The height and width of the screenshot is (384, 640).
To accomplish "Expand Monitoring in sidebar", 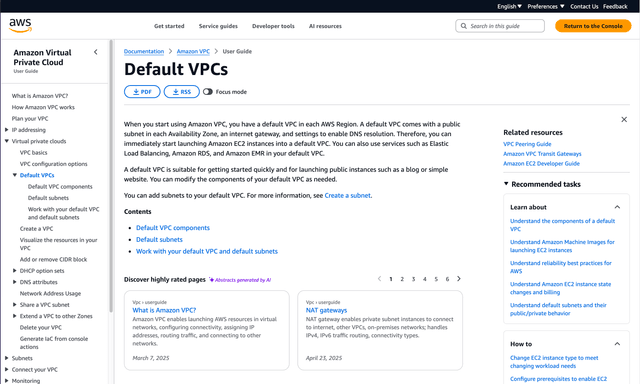I will tap(7, 381).
